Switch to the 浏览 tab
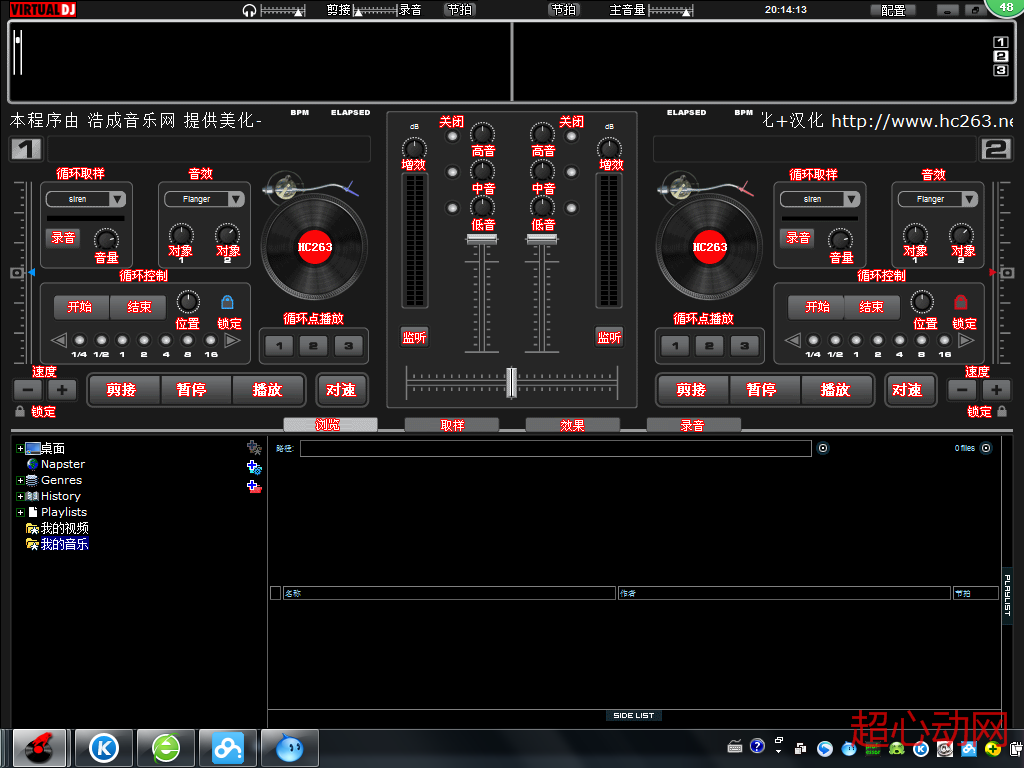1024x768 pixels. point(330,425)
